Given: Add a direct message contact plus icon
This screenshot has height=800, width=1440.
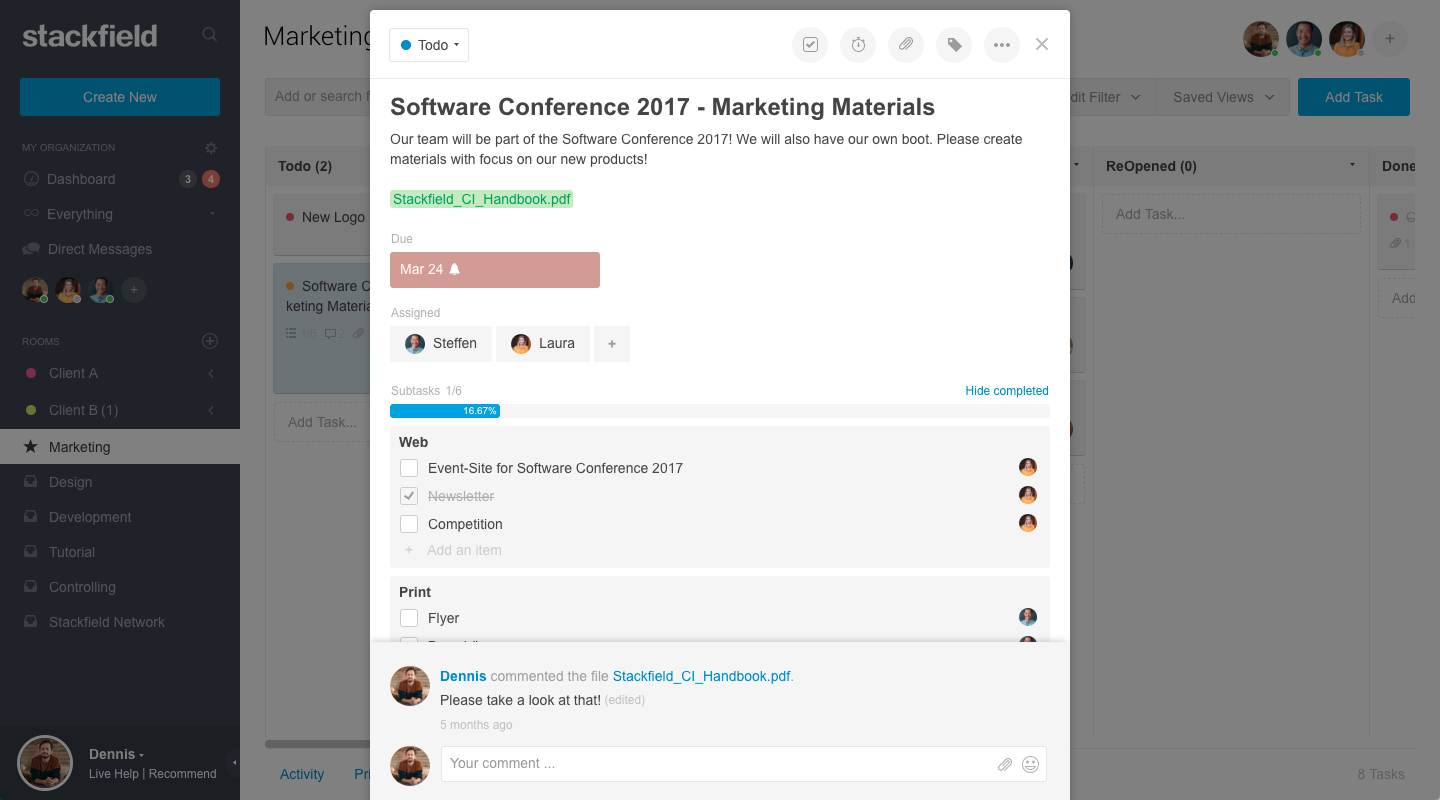Looking at the screenshot, I should [134, 290].
